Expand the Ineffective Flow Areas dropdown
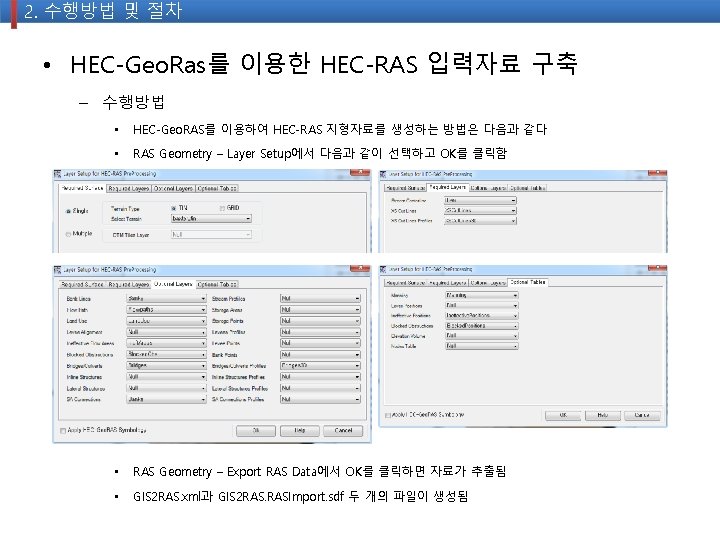Screen dimensions: 720x540 166,343
